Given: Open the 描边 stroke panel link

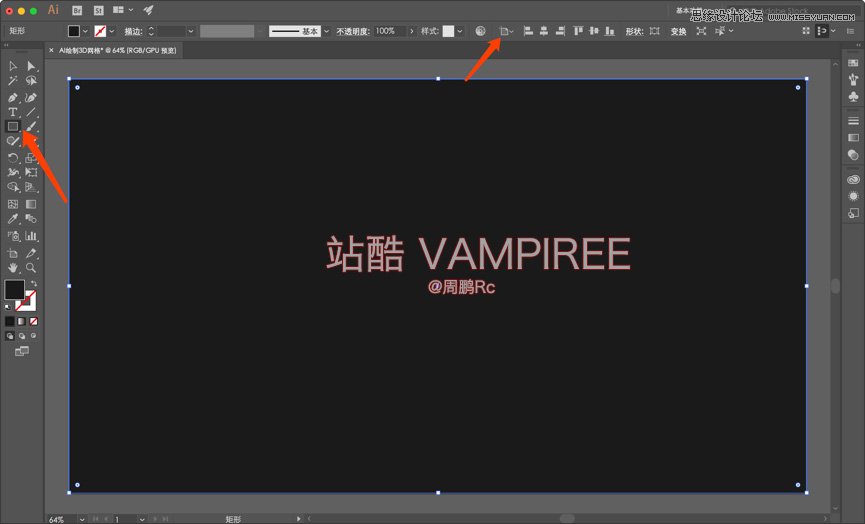Looking at the screenshot, I should (133, 31).
